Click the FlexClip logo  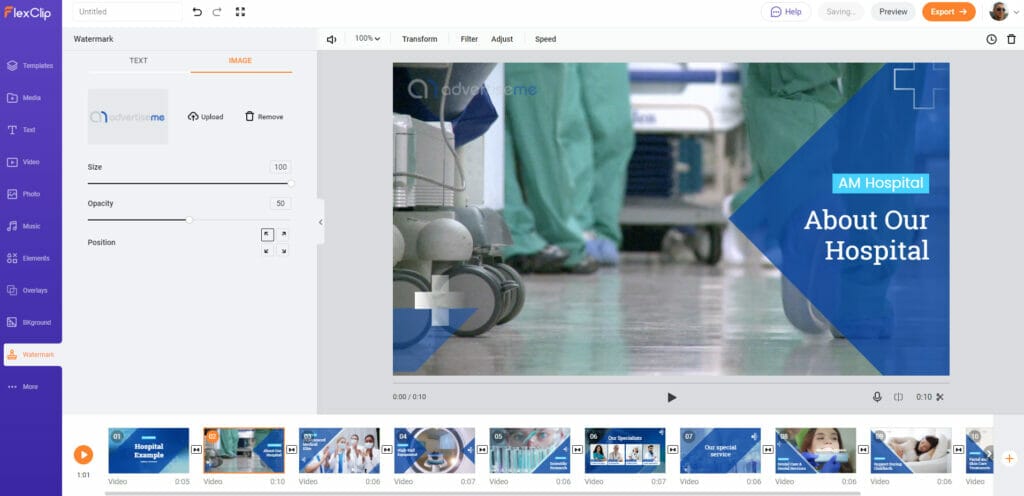pos(27,12)
